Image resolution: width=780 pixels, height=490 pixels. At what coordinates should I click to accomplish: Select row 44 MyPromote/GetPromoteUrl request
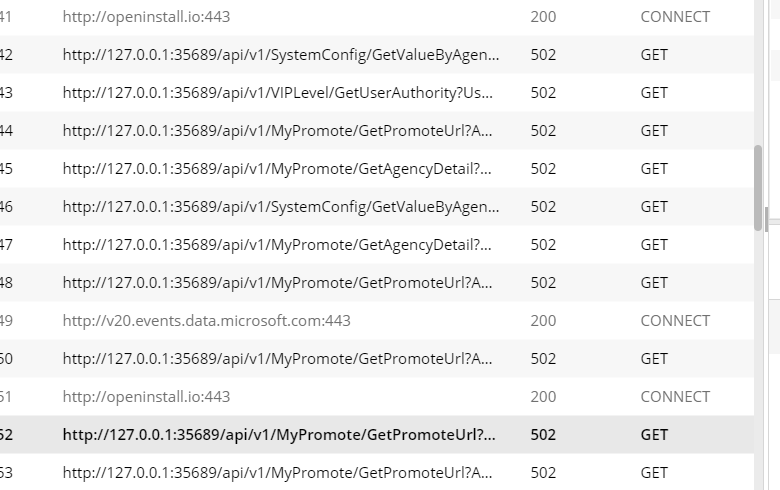tap(377, 131)
